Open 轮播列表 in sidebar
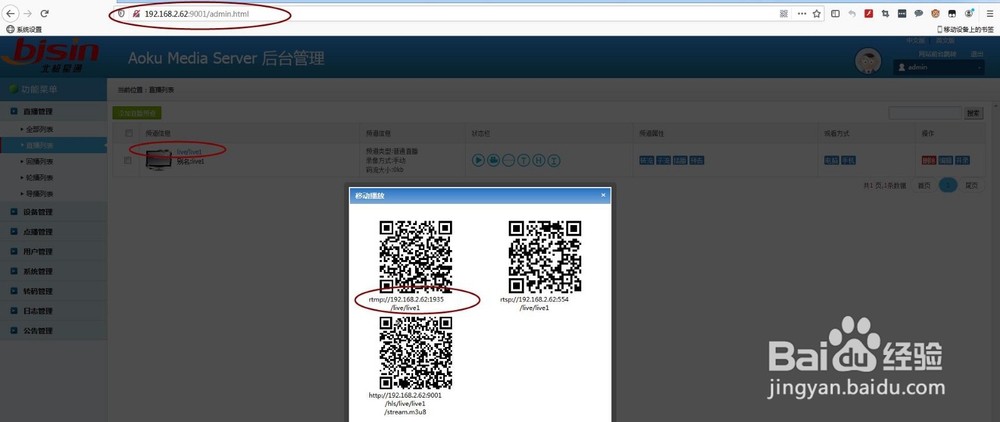 (x=54, y=177)
